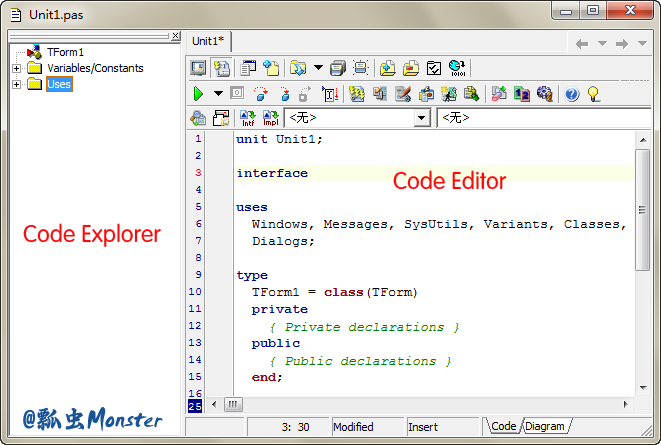
Task: Click the back navigation arrow
Action: (x=582, y=43)
